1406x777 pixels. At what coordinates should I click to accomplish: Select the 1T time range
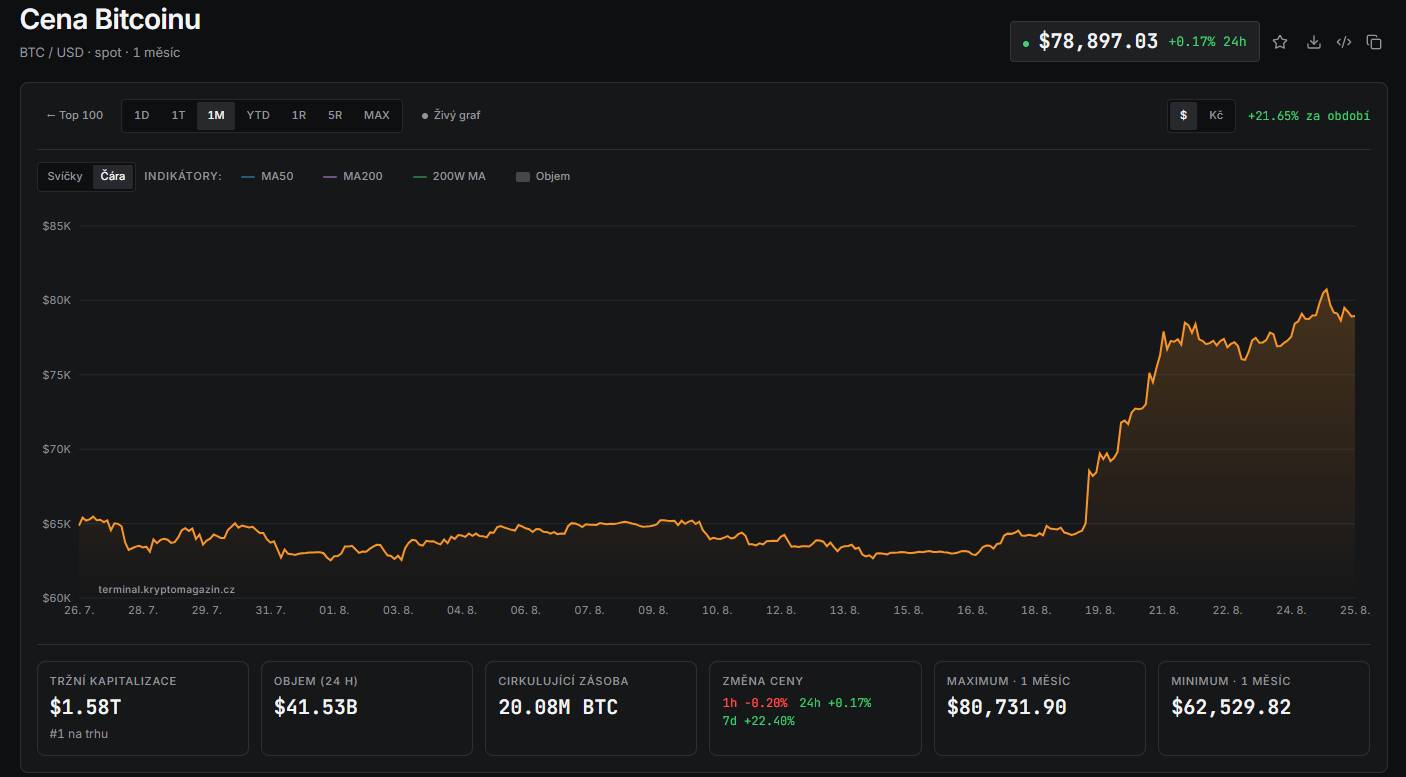(178, 115)
